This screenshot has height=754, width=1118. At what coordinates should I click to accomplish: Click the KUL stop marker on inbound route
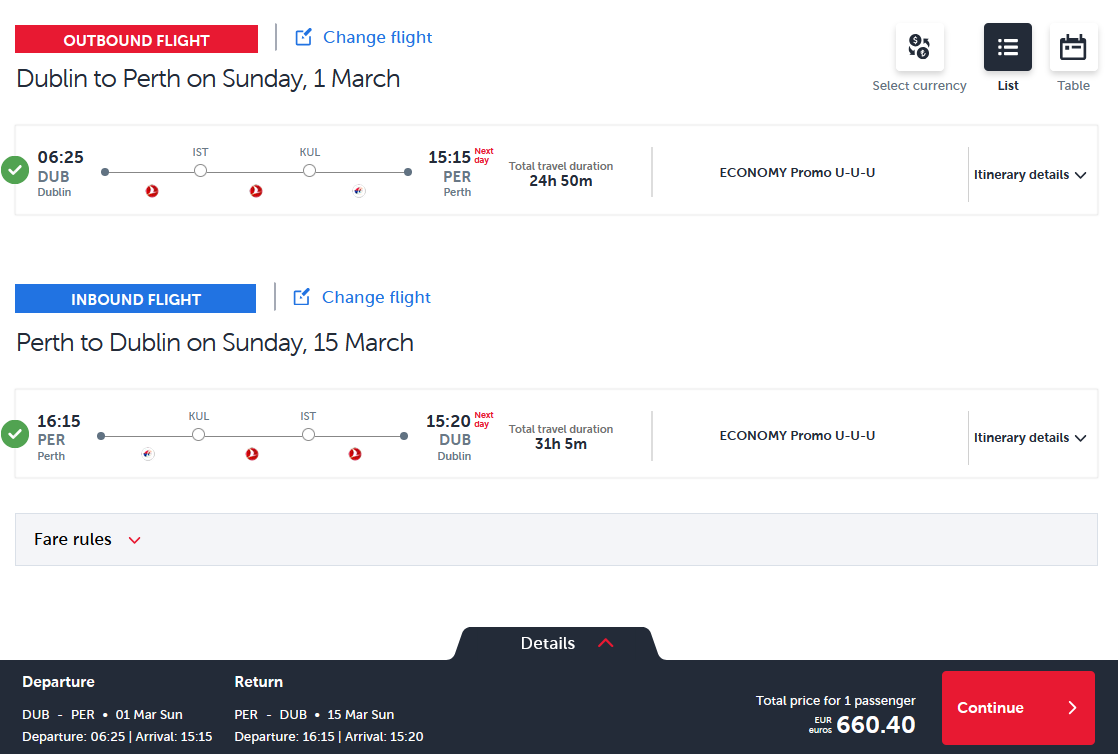(199, 435)
